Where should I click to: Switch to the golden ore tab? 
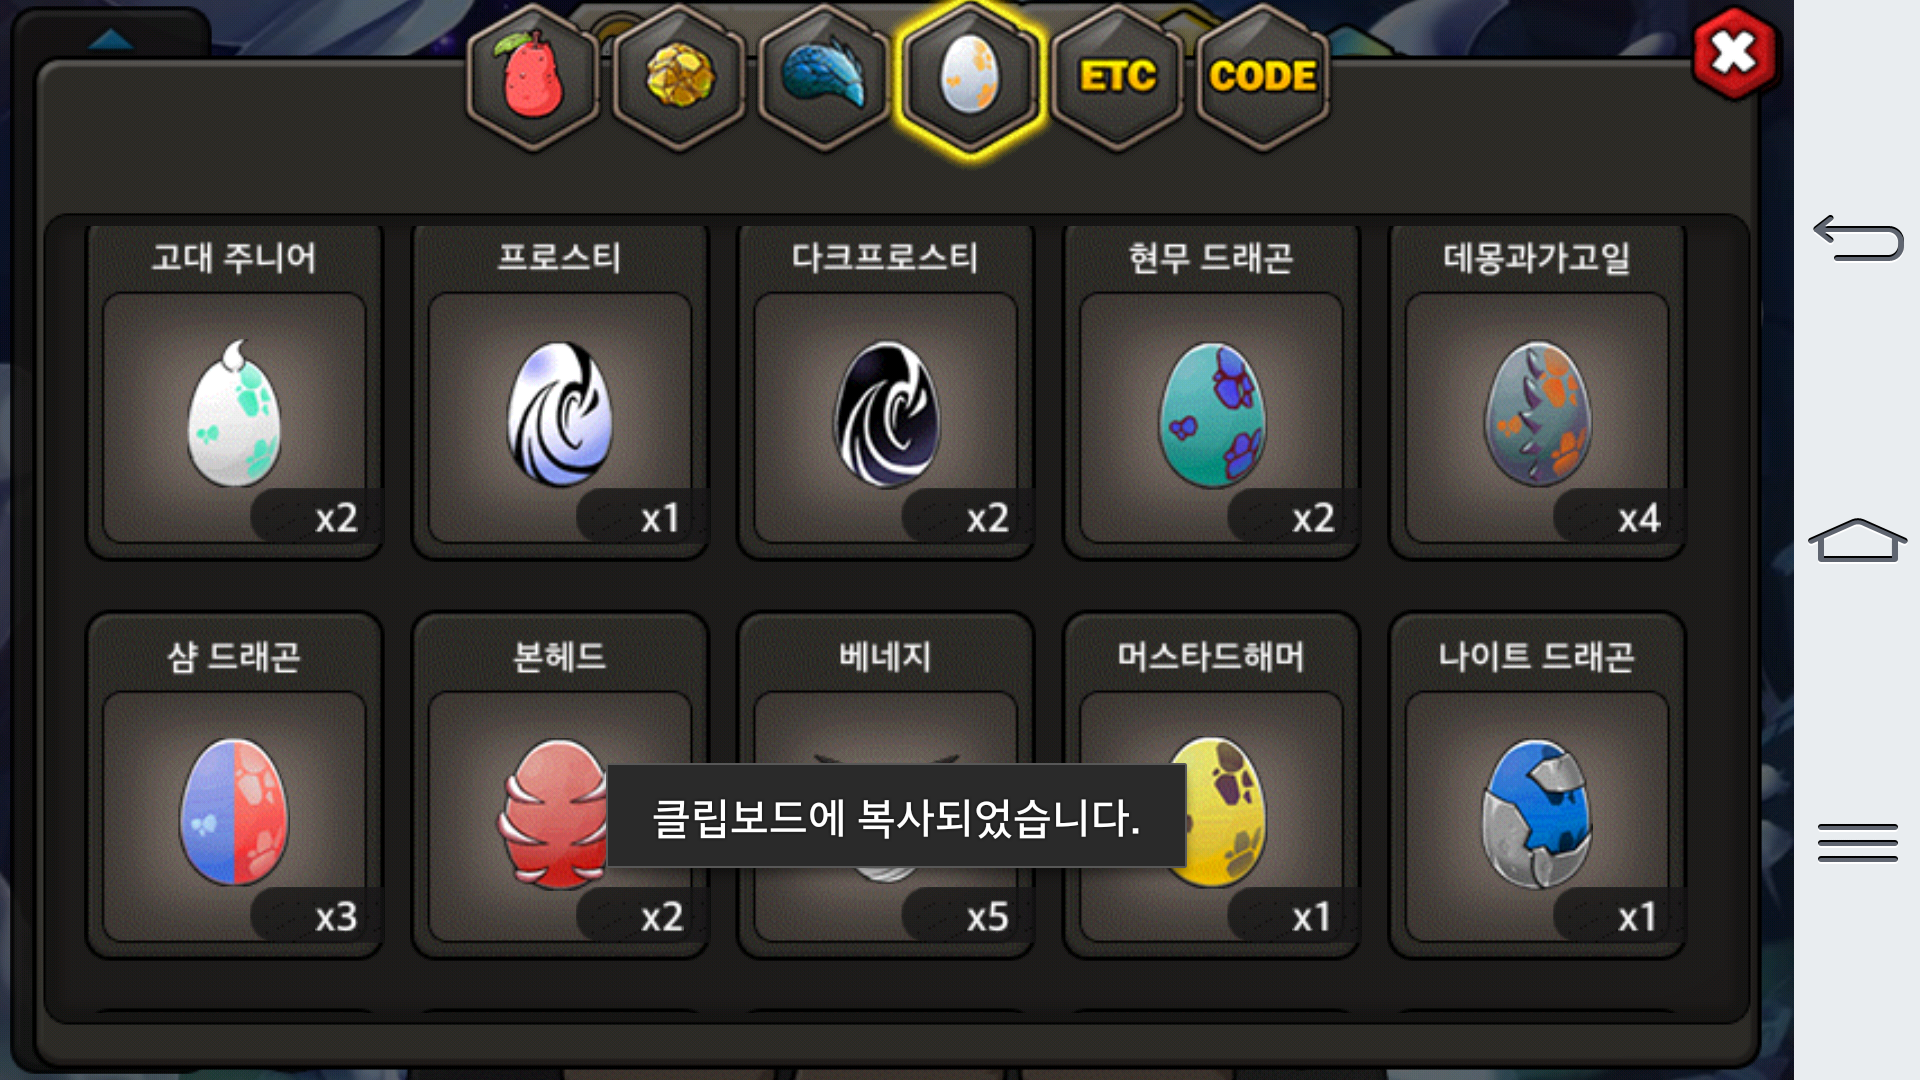click(679, 77)
